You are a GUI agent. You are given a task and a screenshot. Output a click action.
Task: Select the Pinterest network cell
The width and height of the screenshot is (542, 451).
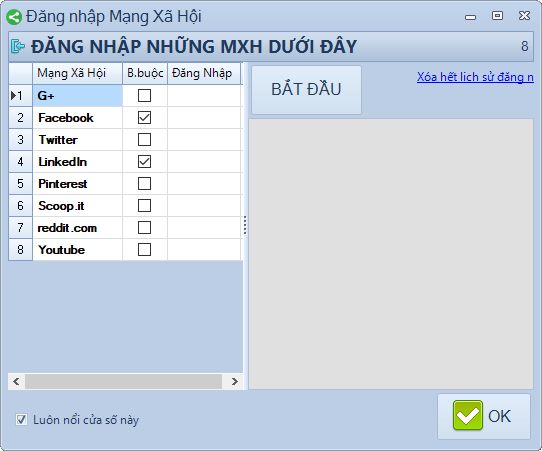tap(77, 184)
